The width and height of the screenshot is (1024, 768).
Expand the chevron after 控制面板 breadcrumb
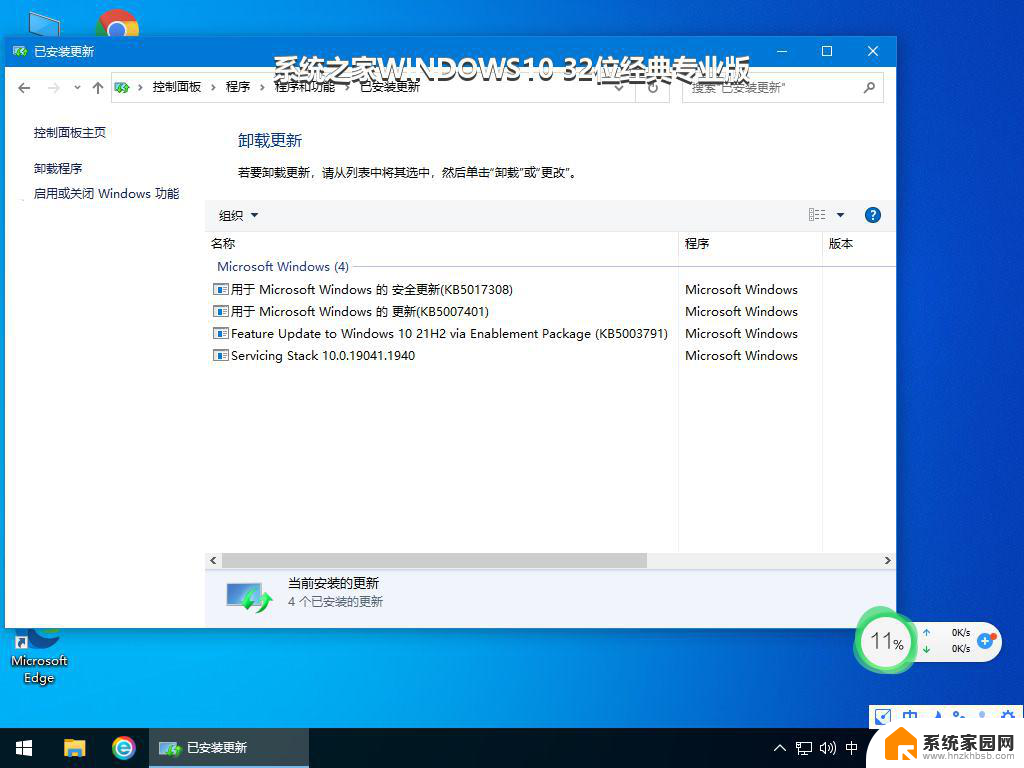(x=213, y=88)
